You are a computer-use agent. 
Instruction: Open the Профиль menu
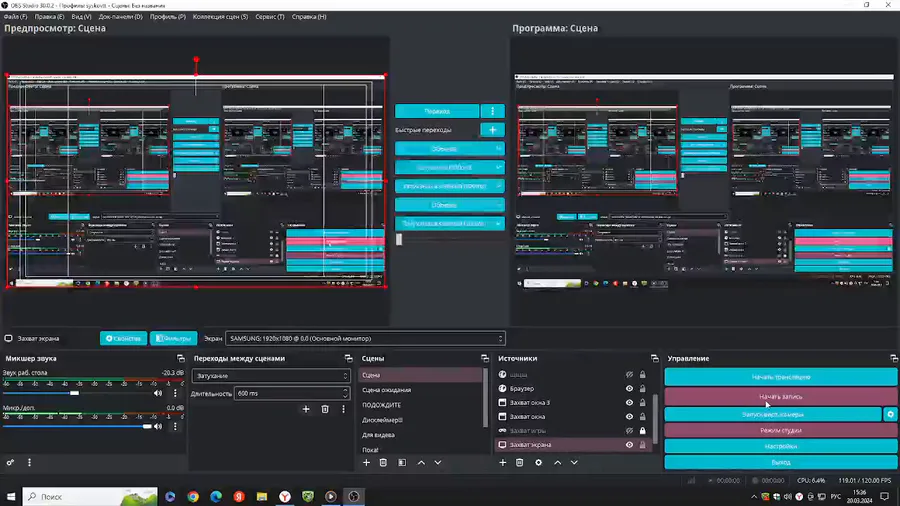(168, 17)
